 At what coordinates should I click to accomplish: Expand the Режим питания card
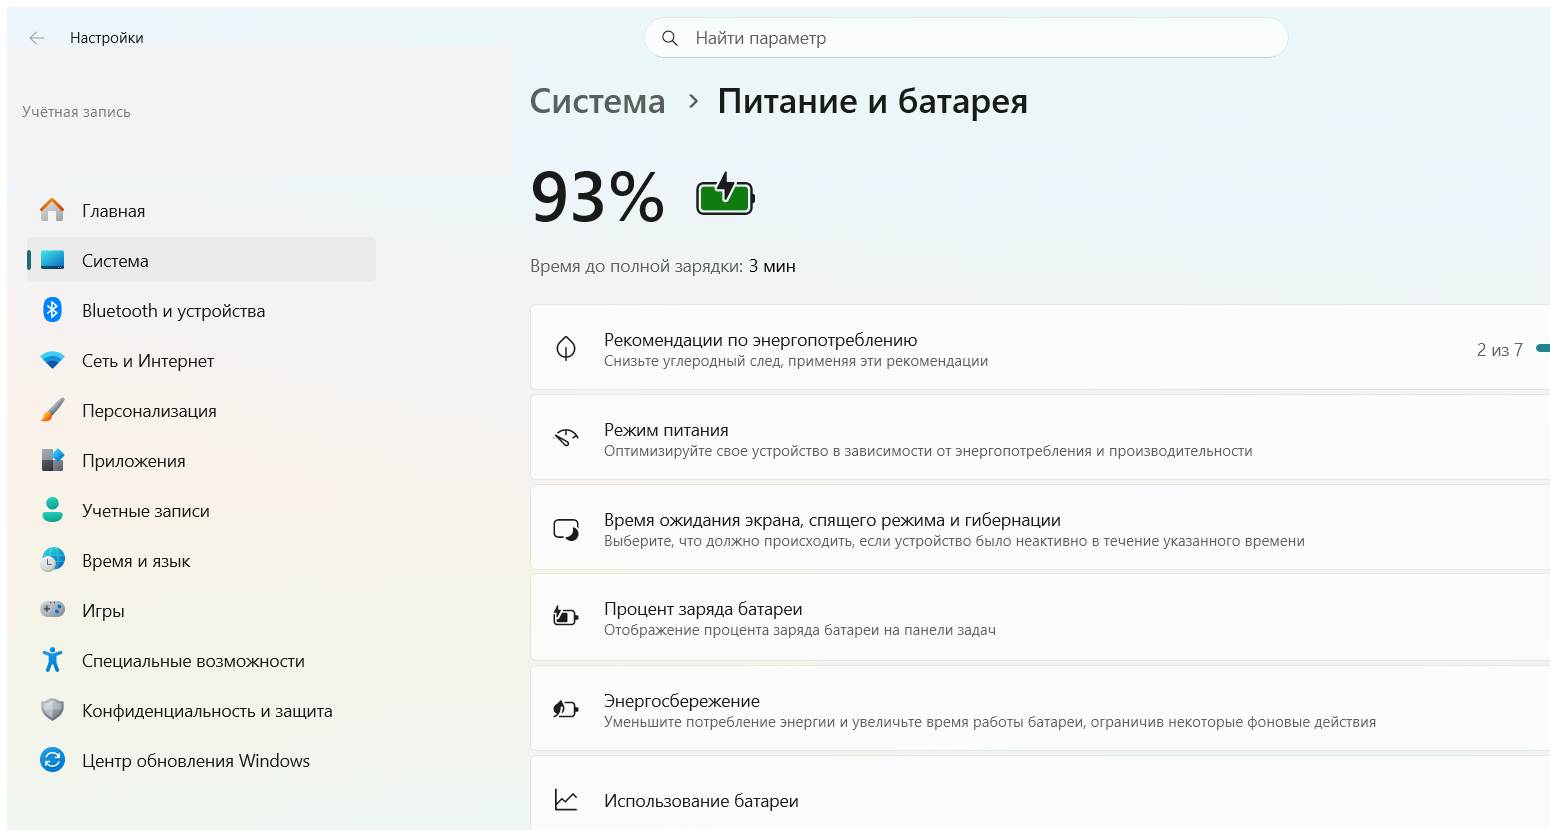(x=1040, y=437)
